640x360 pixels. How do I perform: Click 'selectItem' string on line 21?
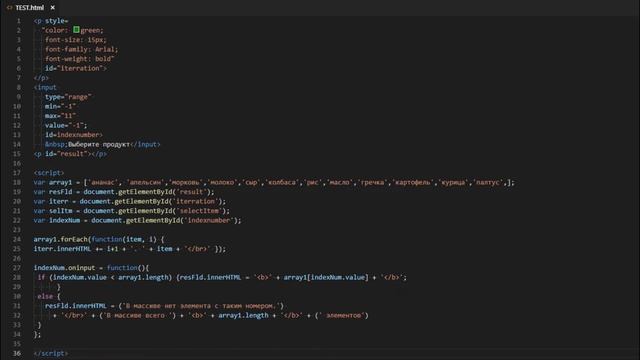coord(200,211)
